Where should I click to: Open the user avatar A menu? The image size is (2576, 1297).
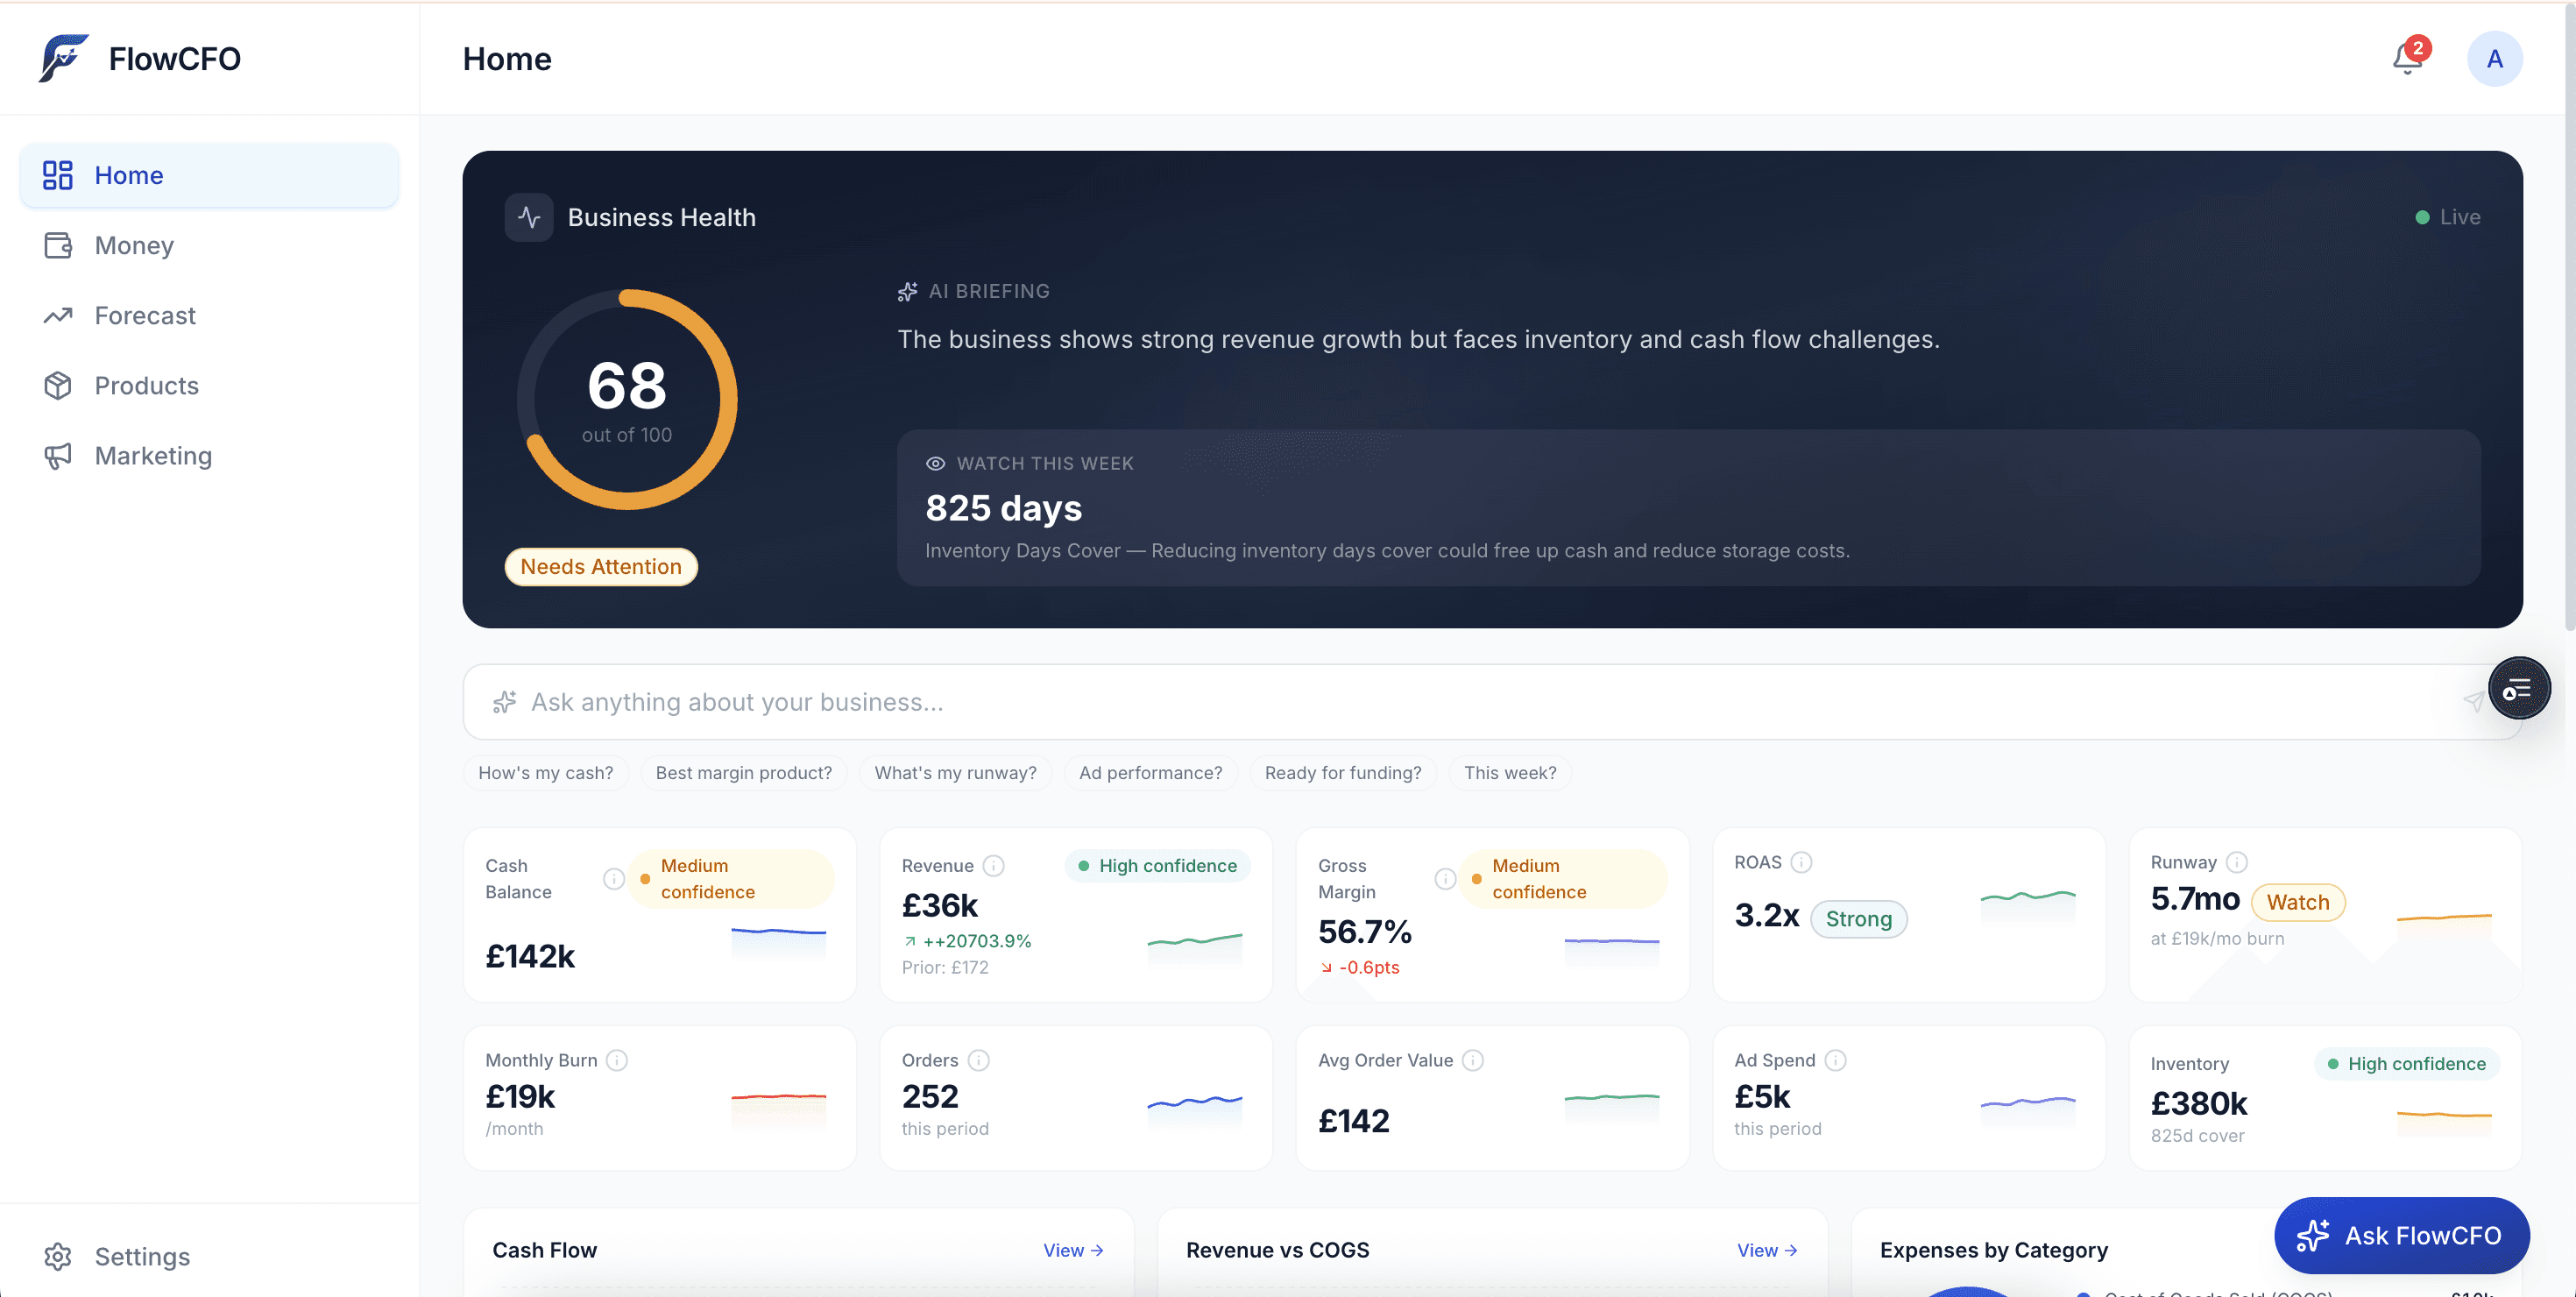tap(2494, 59)
